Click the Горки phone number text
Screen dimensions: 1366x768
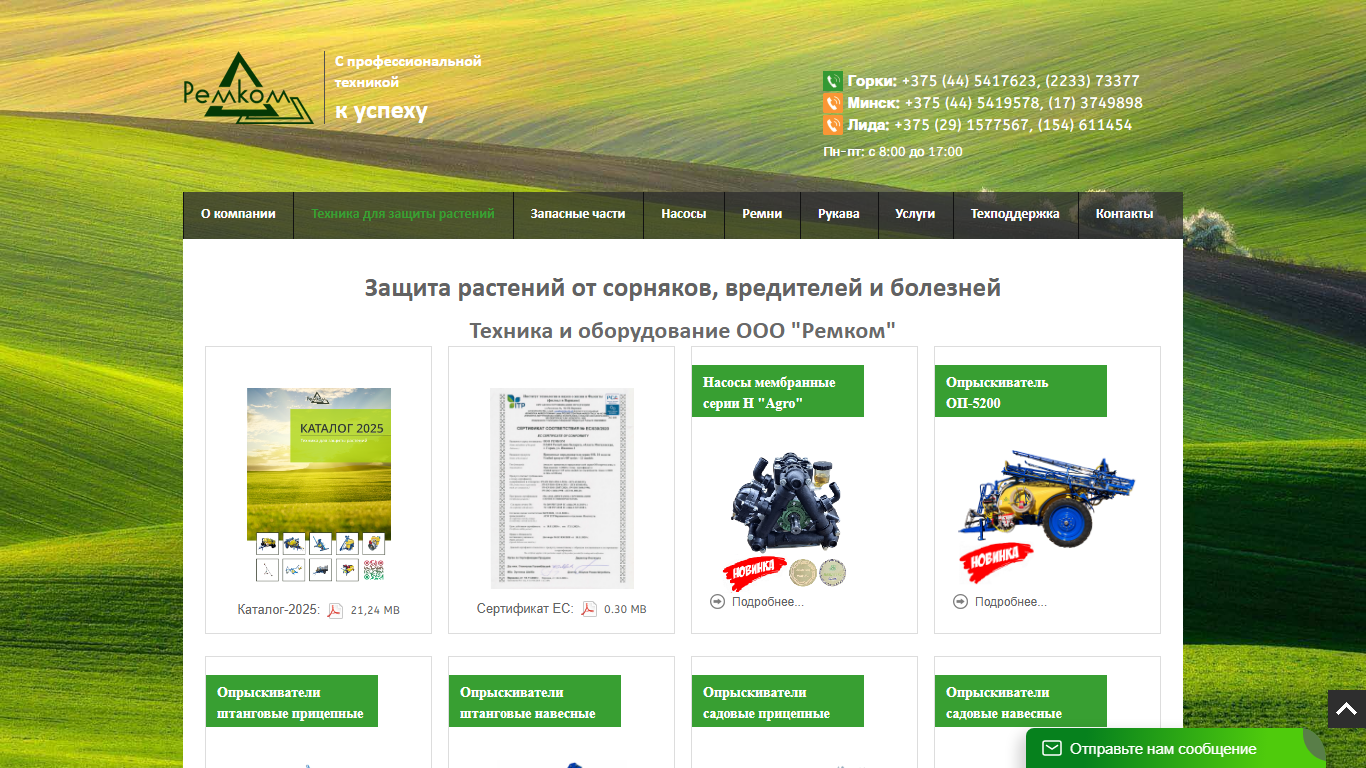(x=1021, y=81)
